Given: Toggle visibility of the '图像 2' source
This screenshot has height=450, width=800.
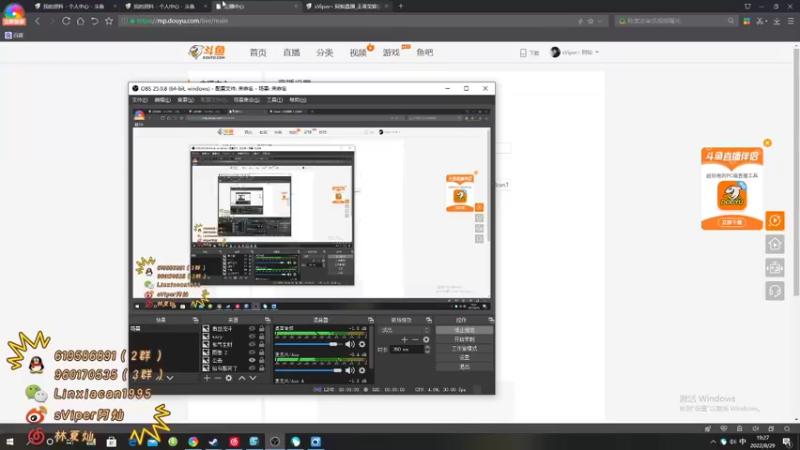Looking at the screenshot, I should coord(252,352).
